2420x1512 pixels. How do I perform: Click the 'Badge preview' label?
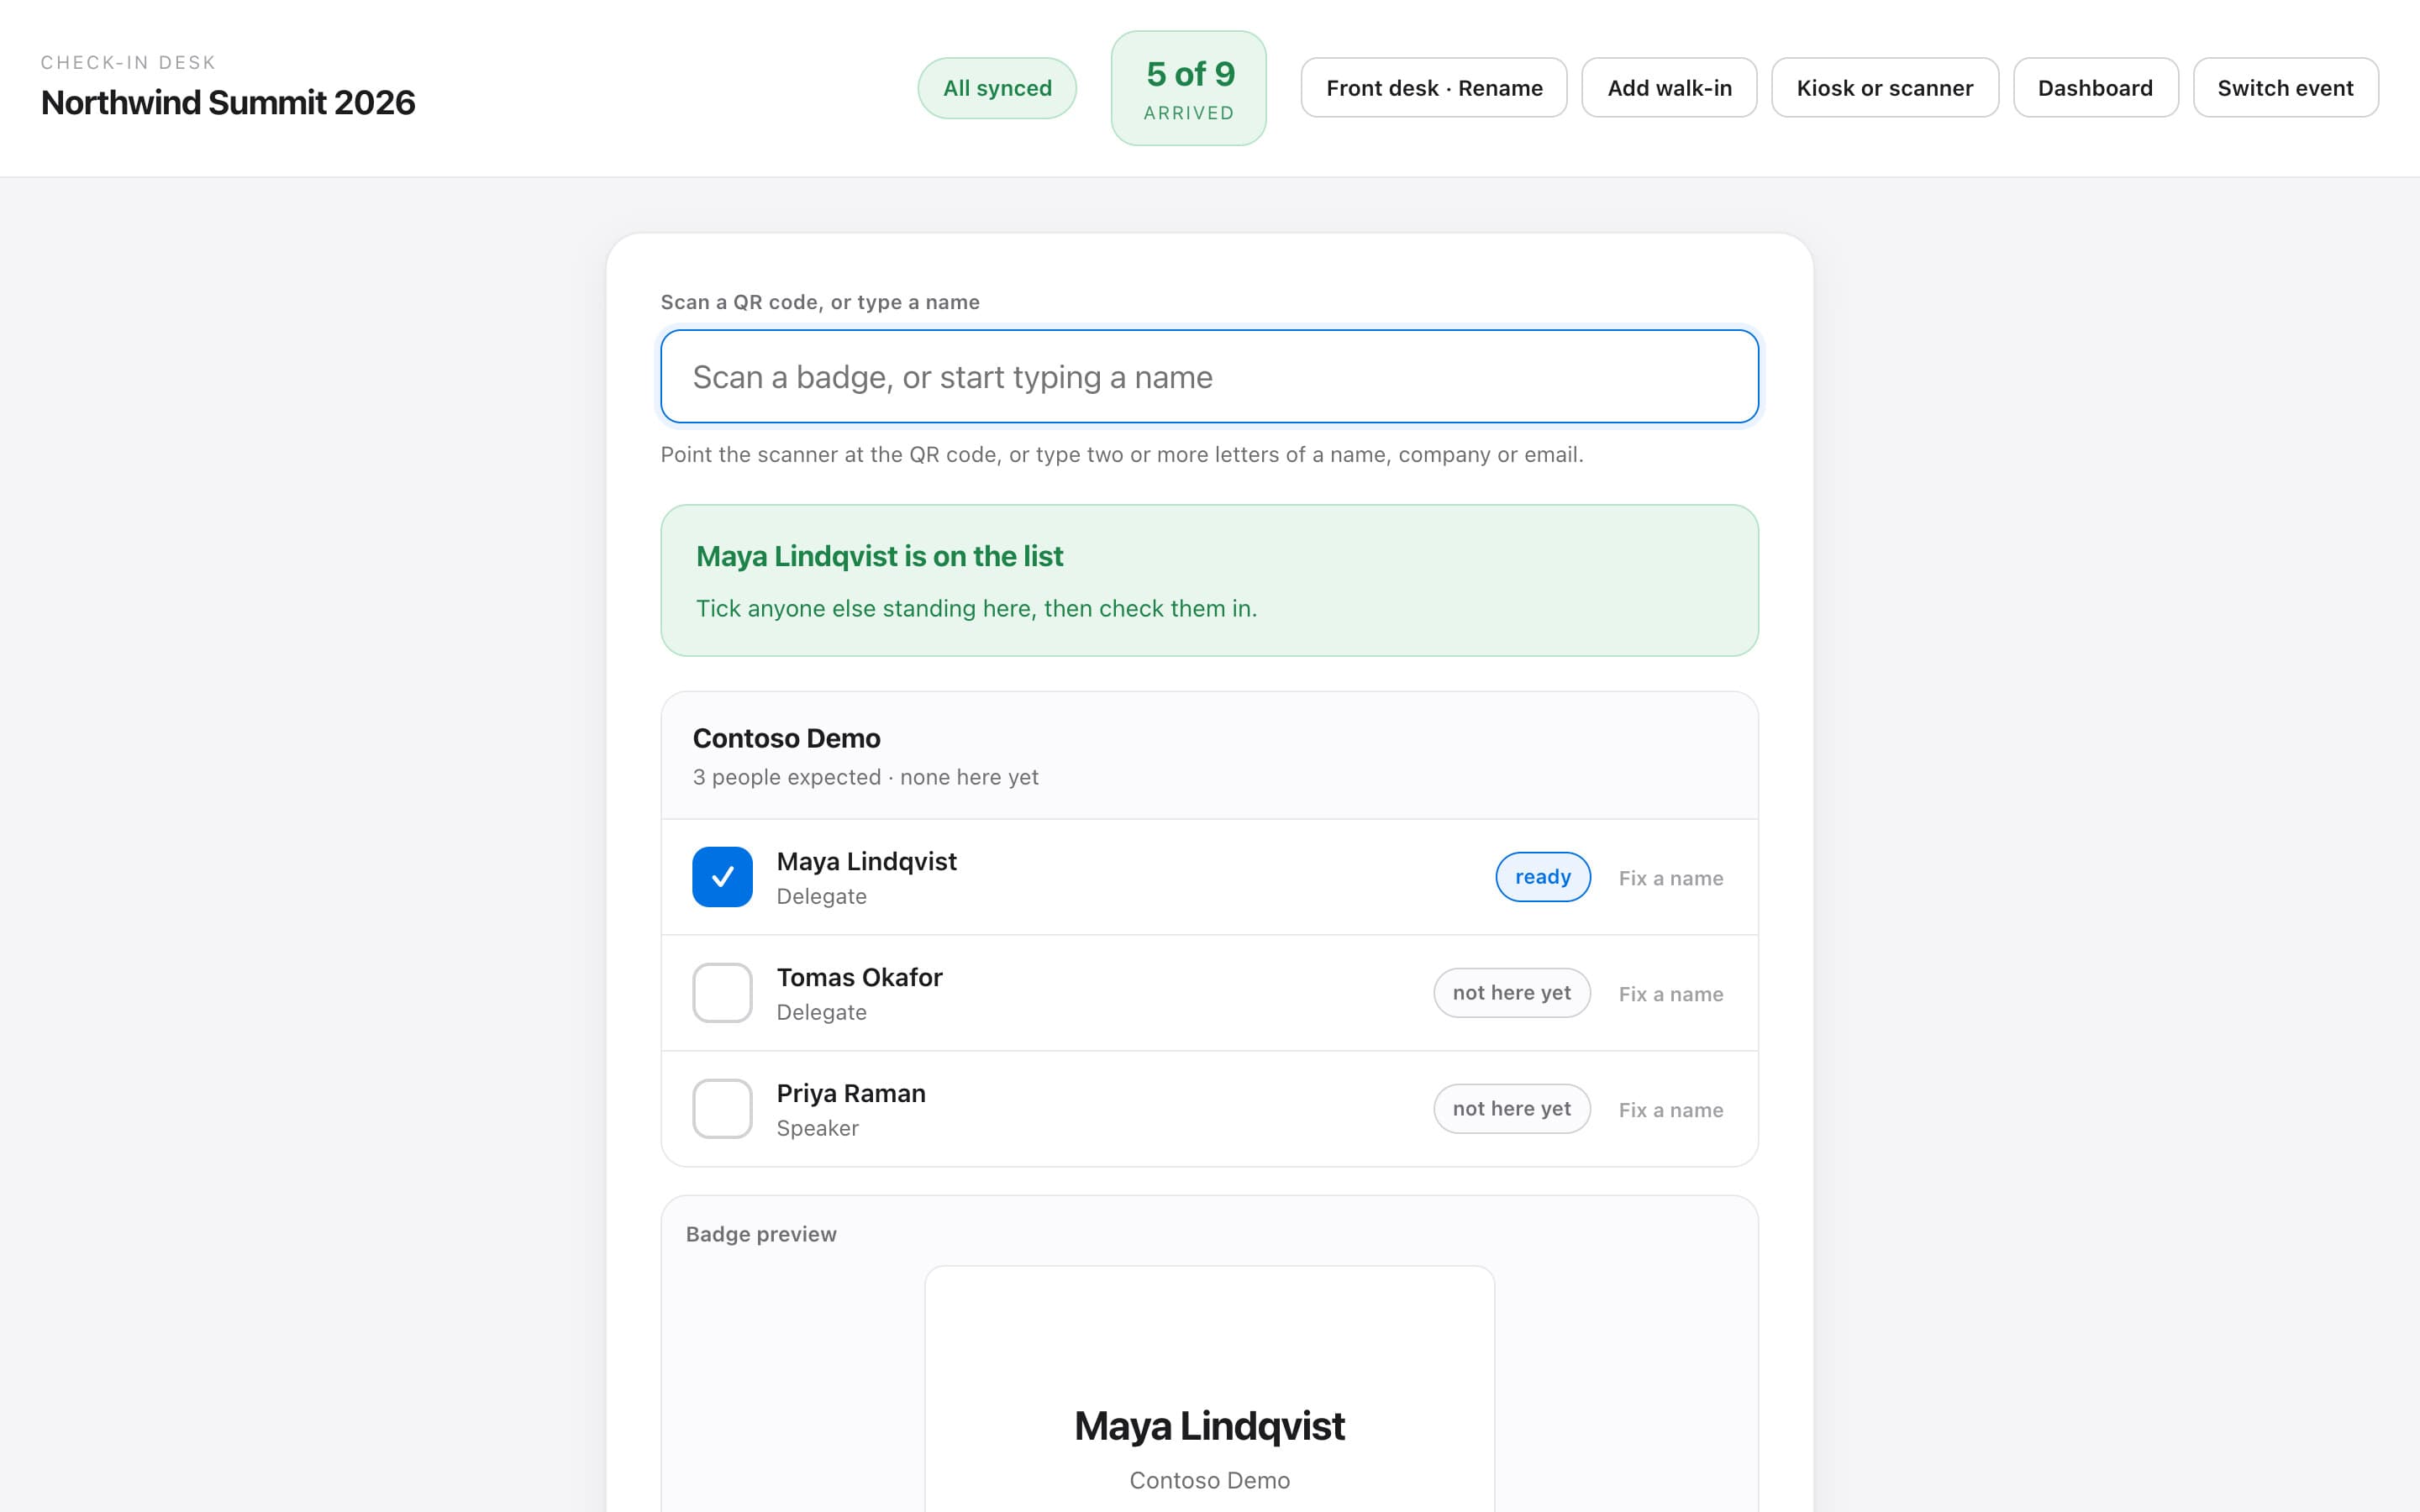[x=761, y=1234]
